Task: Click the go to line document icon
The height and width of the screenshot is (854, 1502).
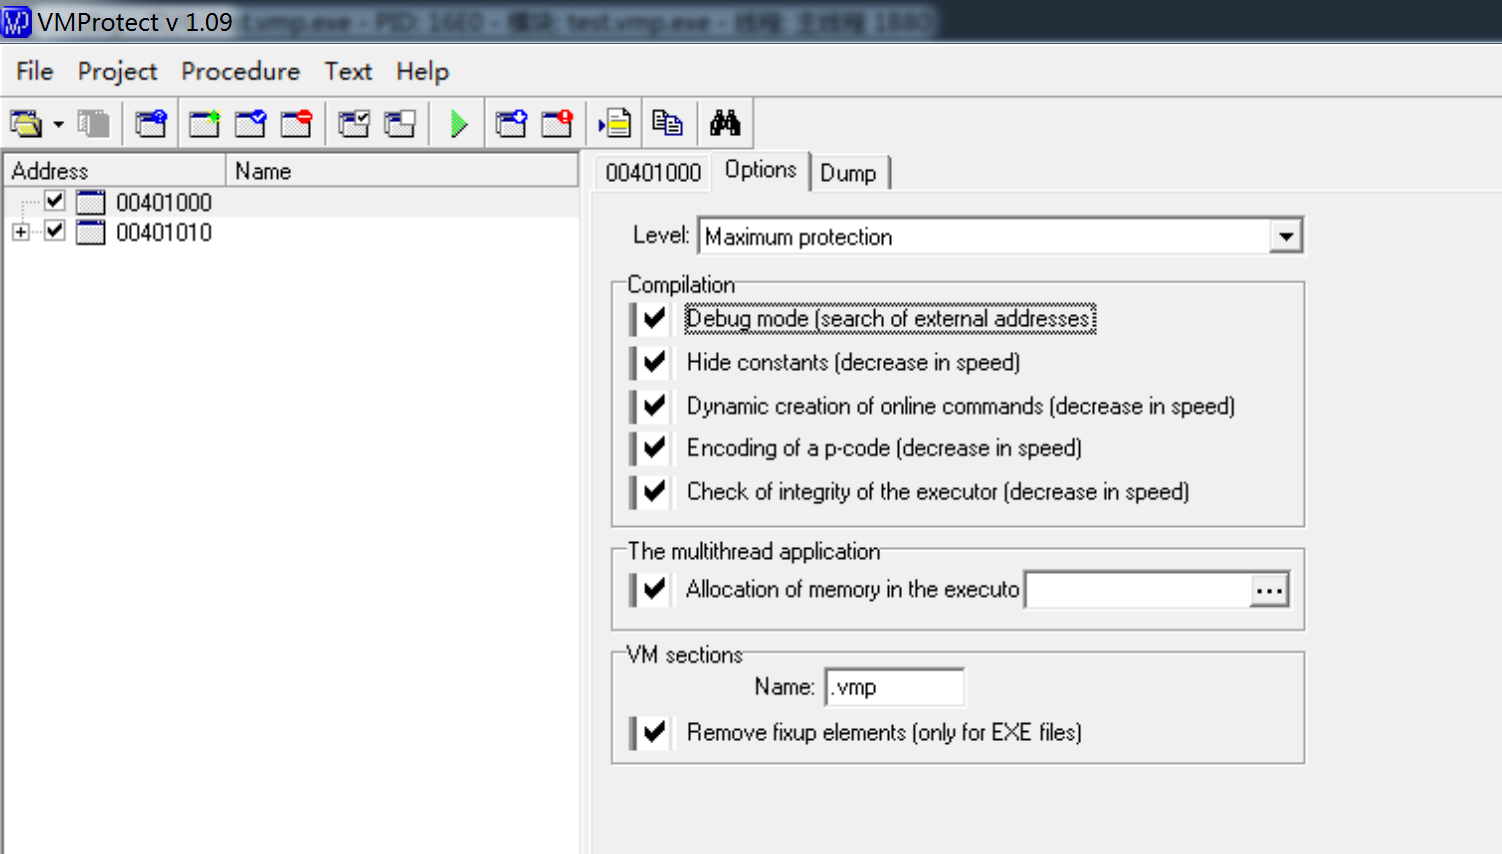Action: (615, 123)
